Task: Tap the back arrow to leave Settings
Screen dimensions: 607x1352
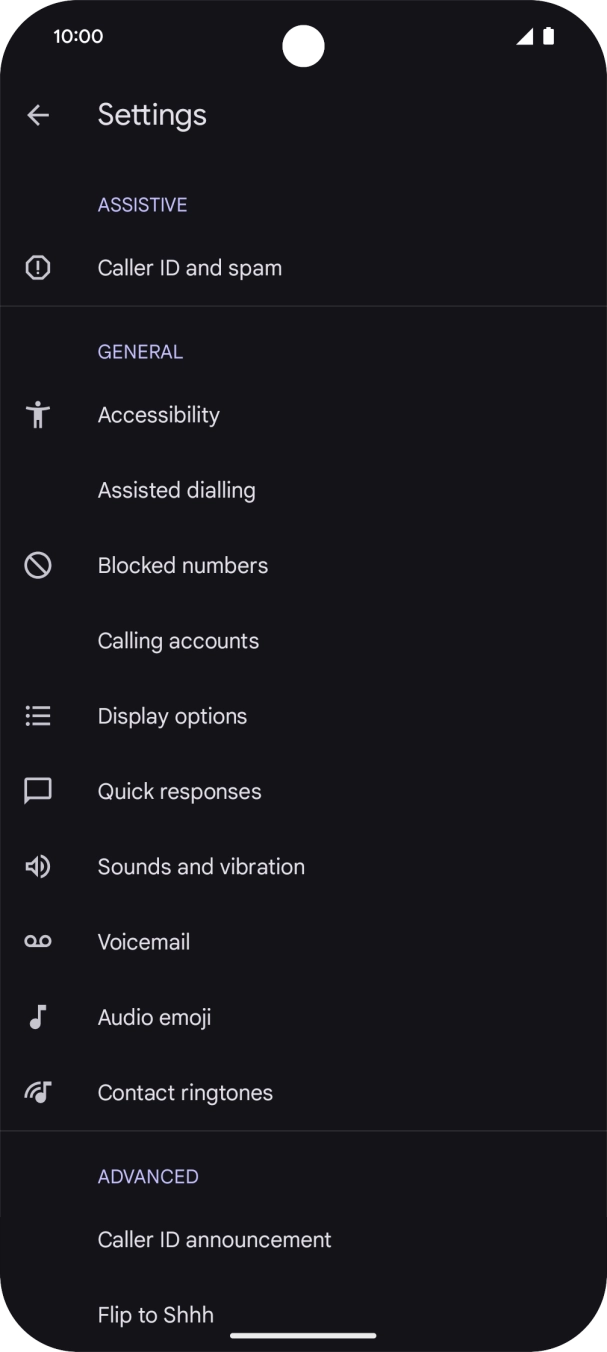Action: (x=38, y=114)
